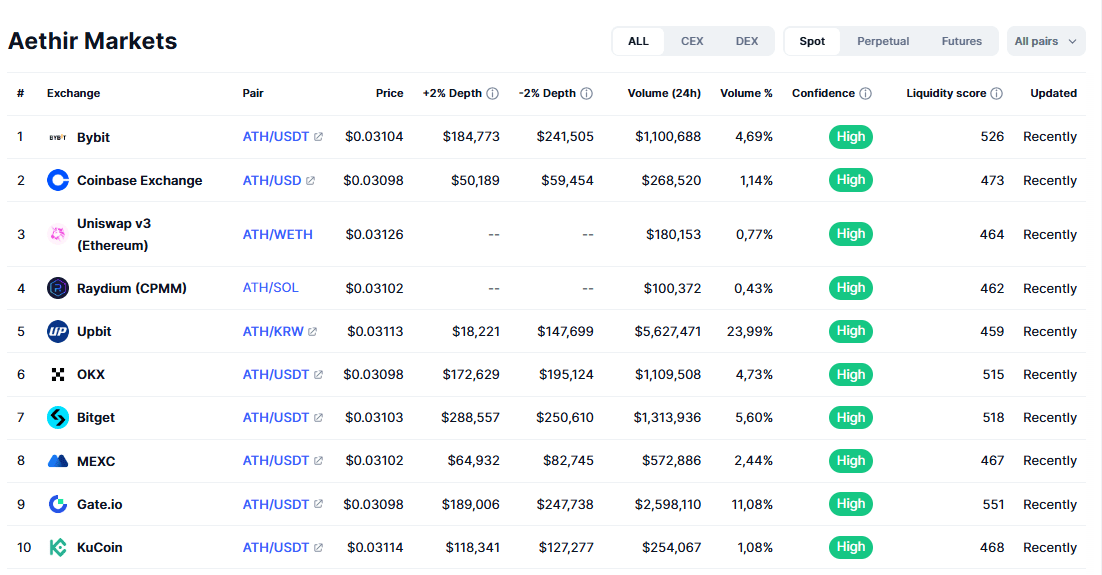Sort by the # column header
Image resolution: width=1102 pixels, height=575 pixels.
click(x=20, y=93)
